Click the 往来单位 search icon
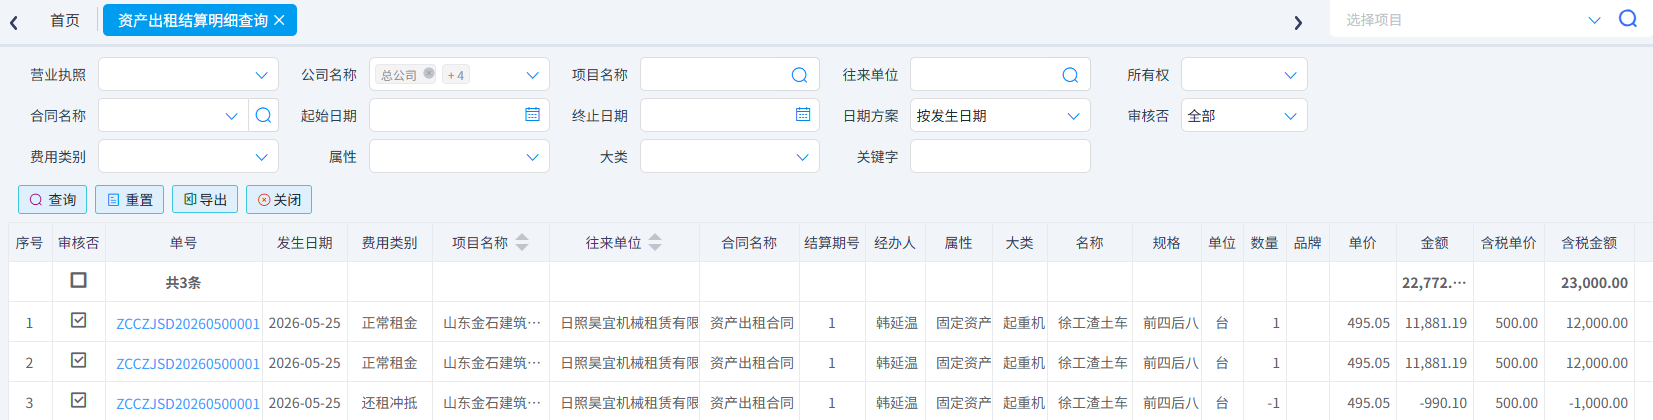The image size is (1653, 420). (x=1070, y=75)
